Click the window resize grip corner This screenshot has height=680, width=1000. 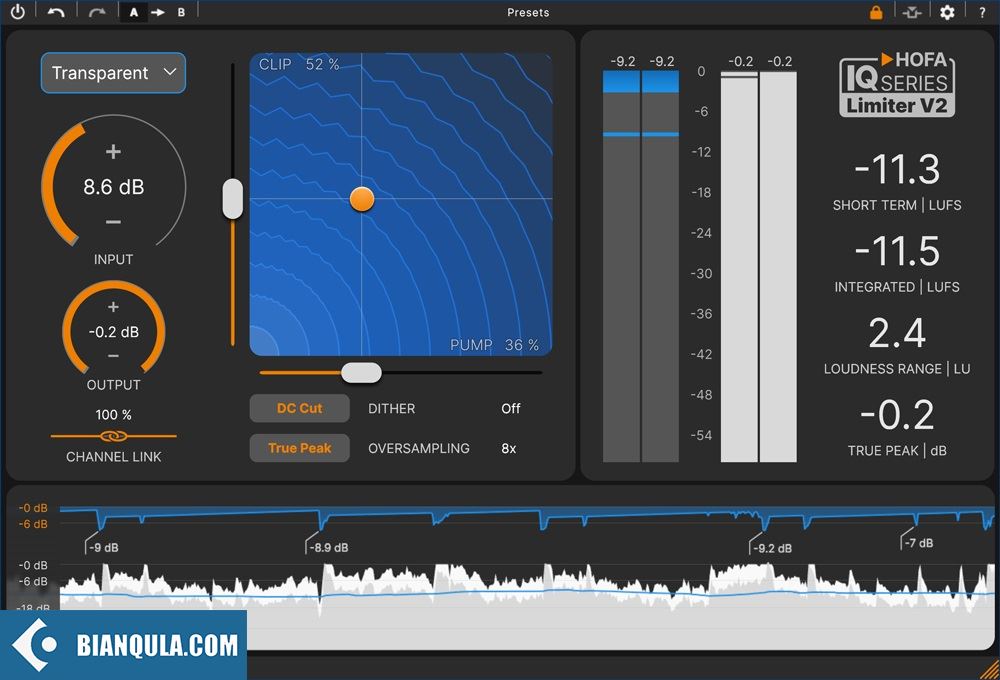click(x=989, y=670)
